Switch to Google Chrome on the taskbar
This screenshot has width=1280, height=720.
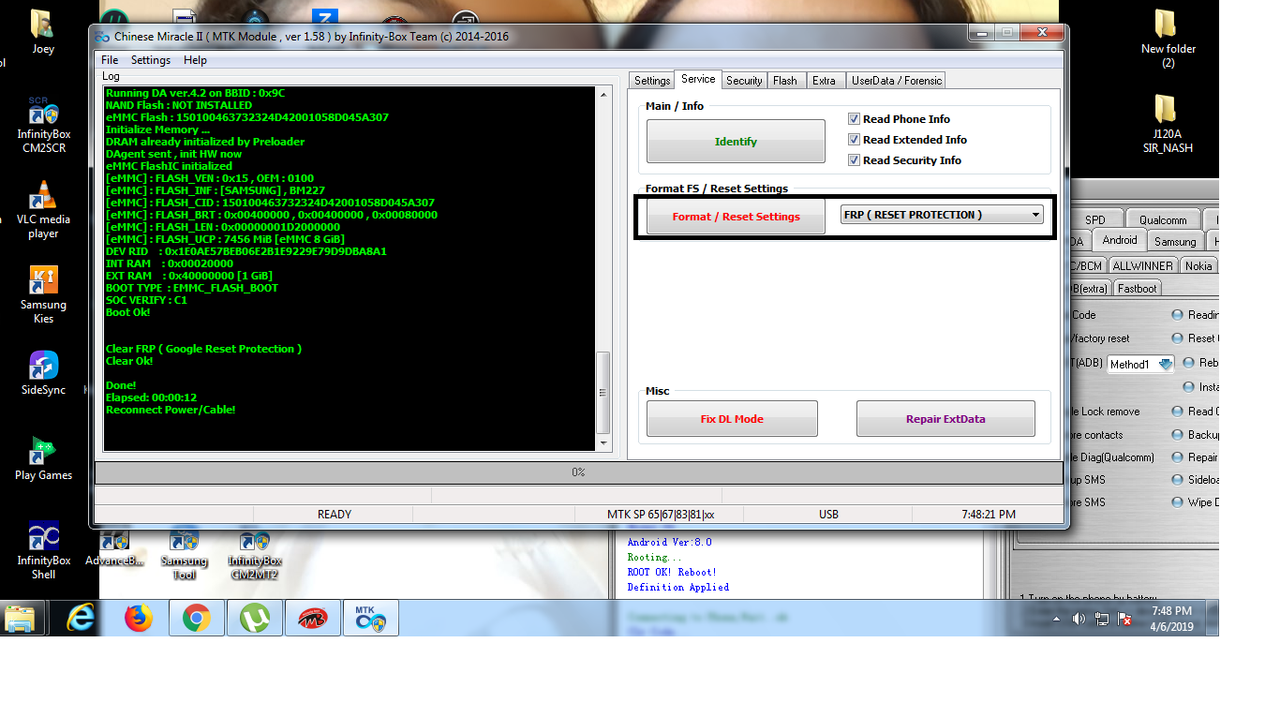click(x=196, y=619)
